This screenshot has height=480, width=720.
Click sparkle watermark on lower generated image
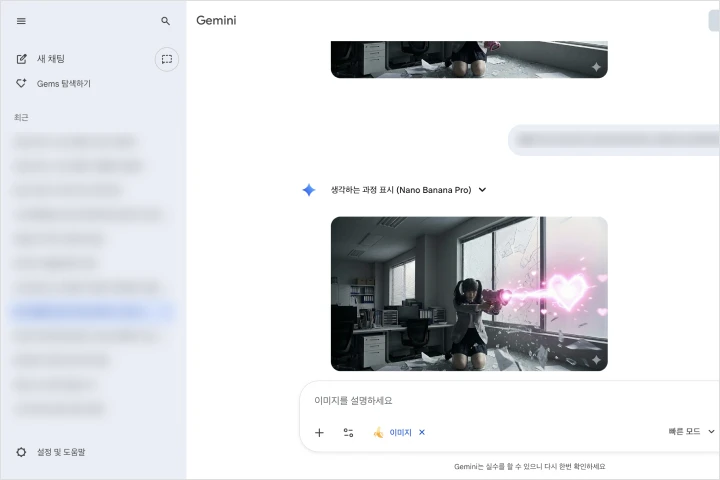596,360
